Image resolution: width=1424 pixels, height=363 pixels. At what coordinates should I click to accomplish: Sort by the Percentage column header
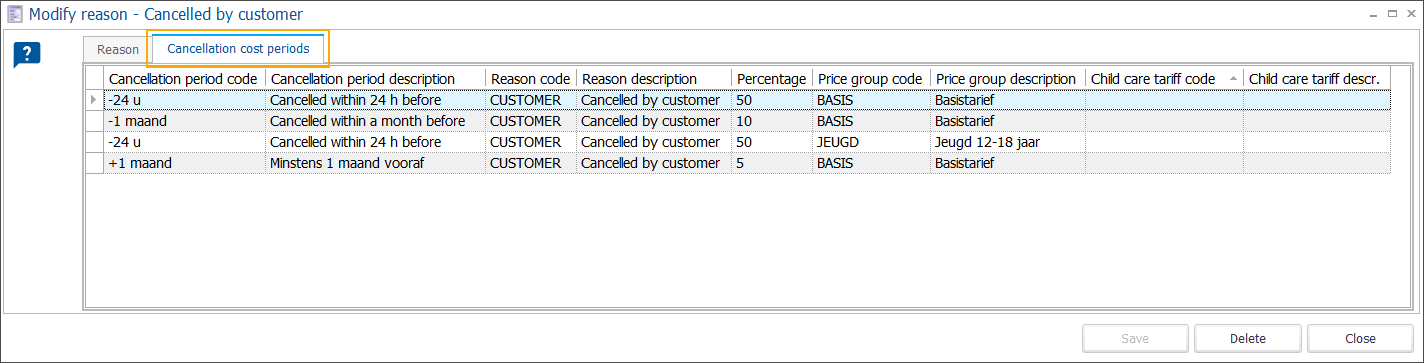772,79
